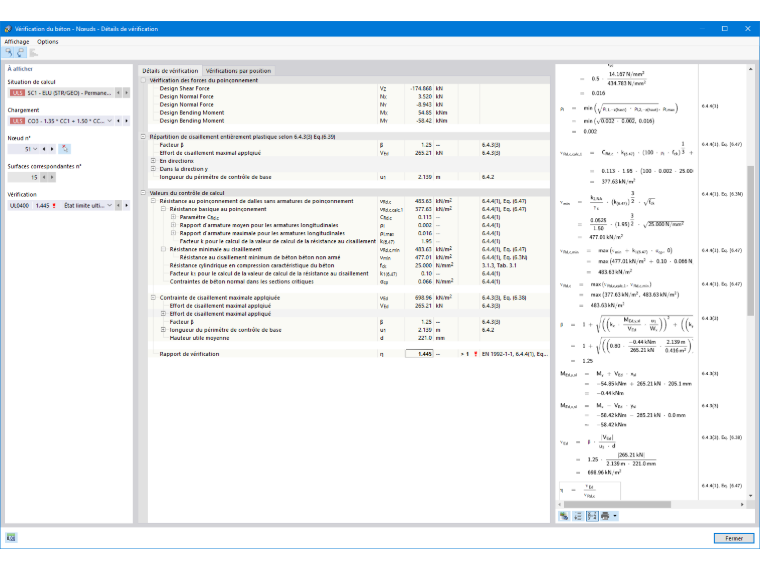Viewport: 760px width, 570px height.
Task: Click the formula panel horizontal scrollbar
Action: [617, 505]
